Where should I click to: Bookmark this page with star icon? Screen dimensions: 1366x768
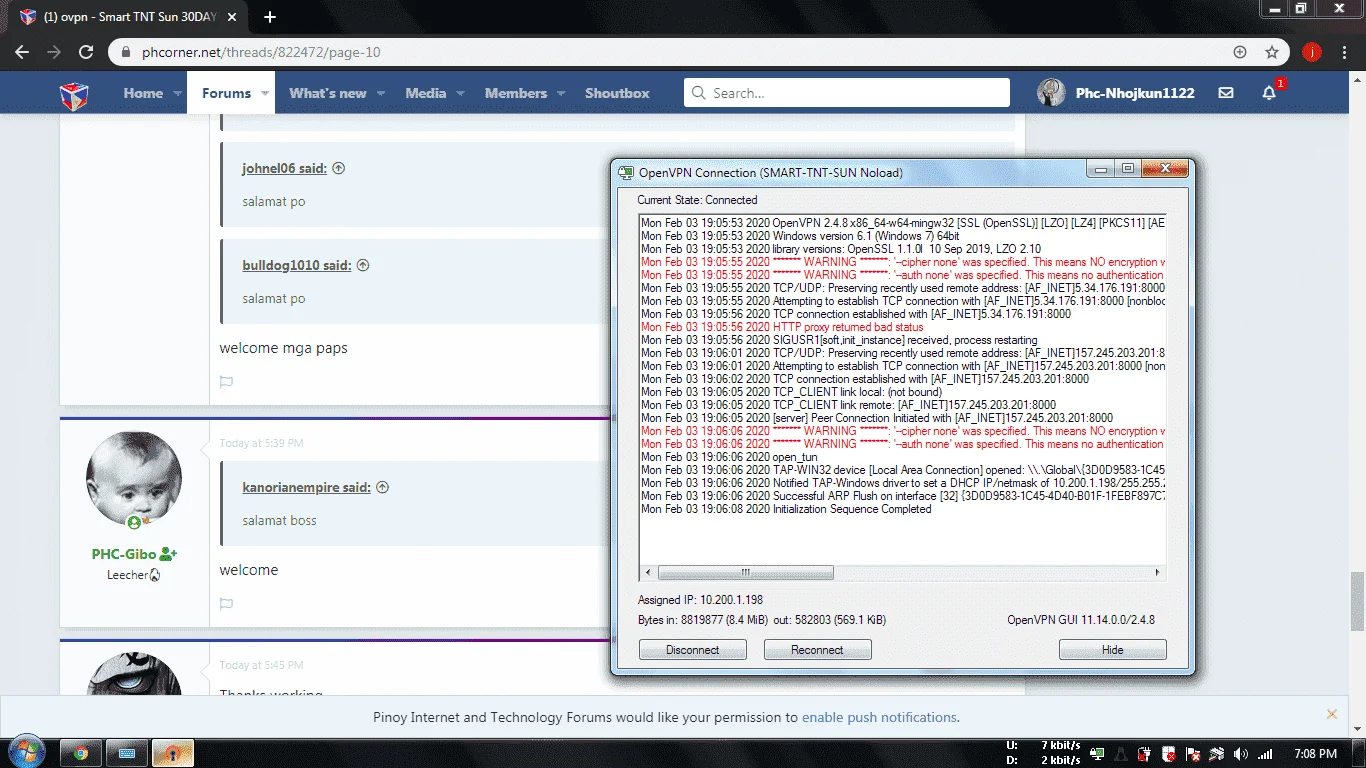pyautogui.click(x=1272, y=52)
